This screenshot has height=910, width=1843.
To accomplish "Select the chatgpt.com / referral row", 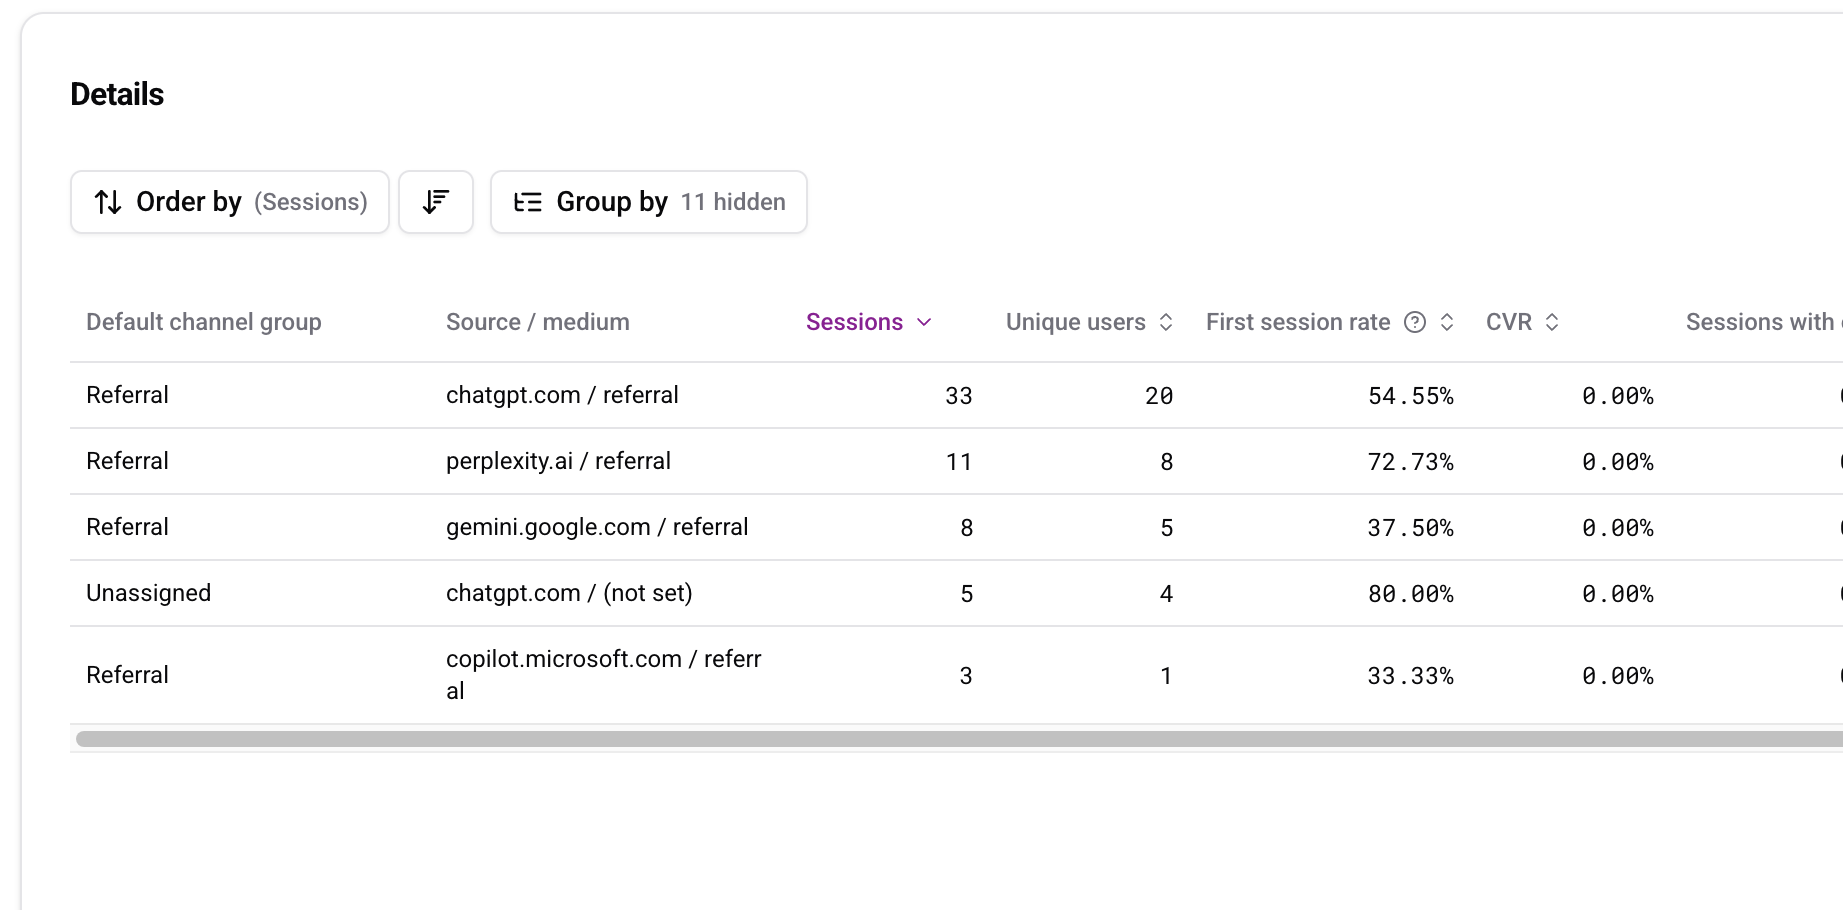I will point(956,395).
